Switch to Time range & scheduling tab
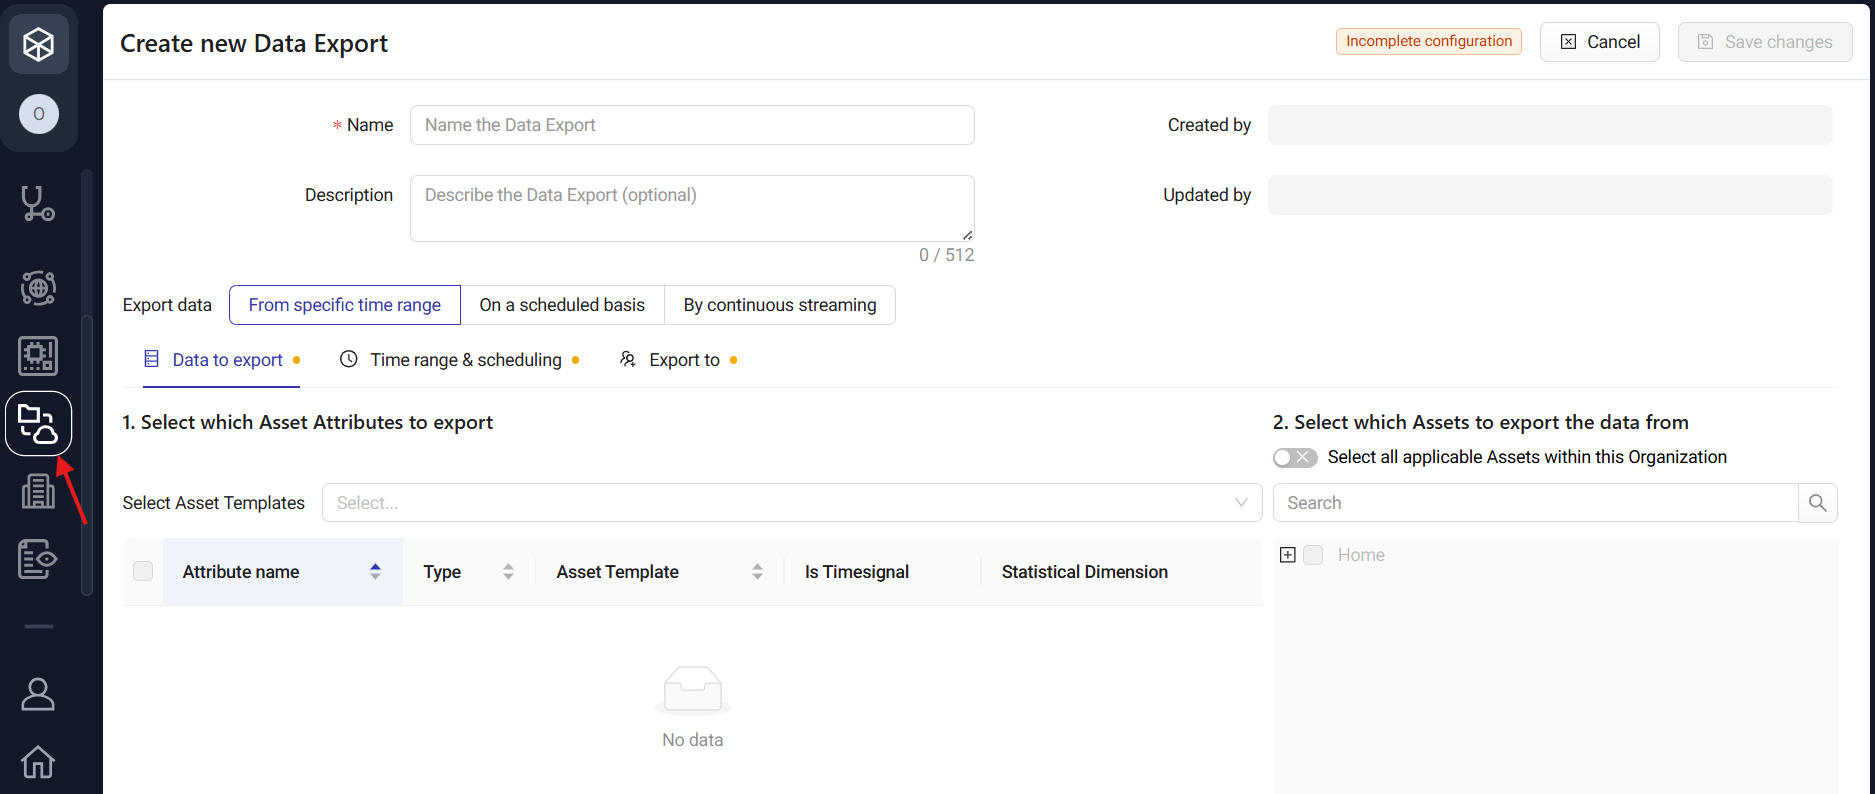Viewport: 1875px width, 794px height. pyautogui.click(x=465, y=360)
